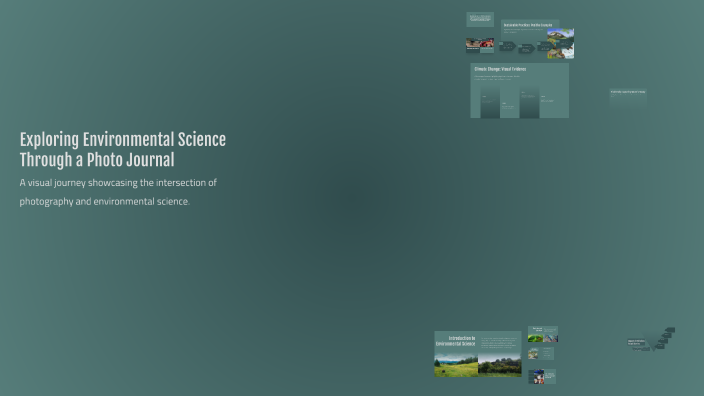Click the dark hillside photo in the Introduction slide
The width and height of the screenshot is (704, 396).
click(x=500, y=365)
